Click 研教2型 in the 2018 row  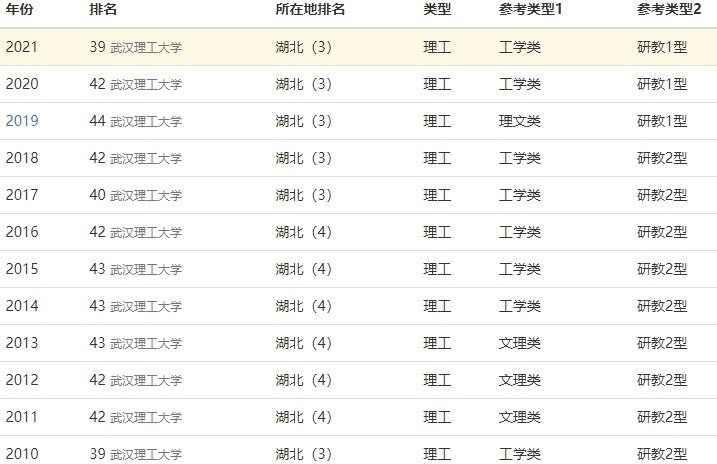662,158
